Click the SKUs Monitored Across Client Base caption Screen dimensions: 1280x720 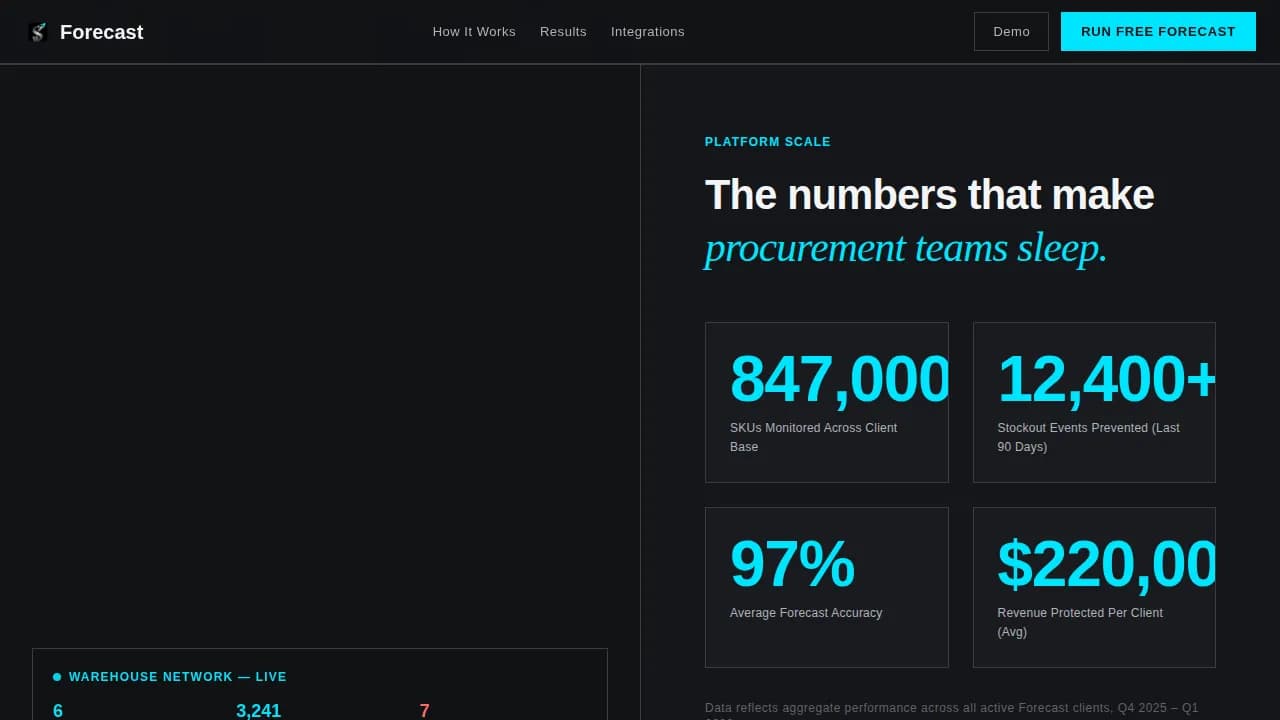[x=814, y=437]
